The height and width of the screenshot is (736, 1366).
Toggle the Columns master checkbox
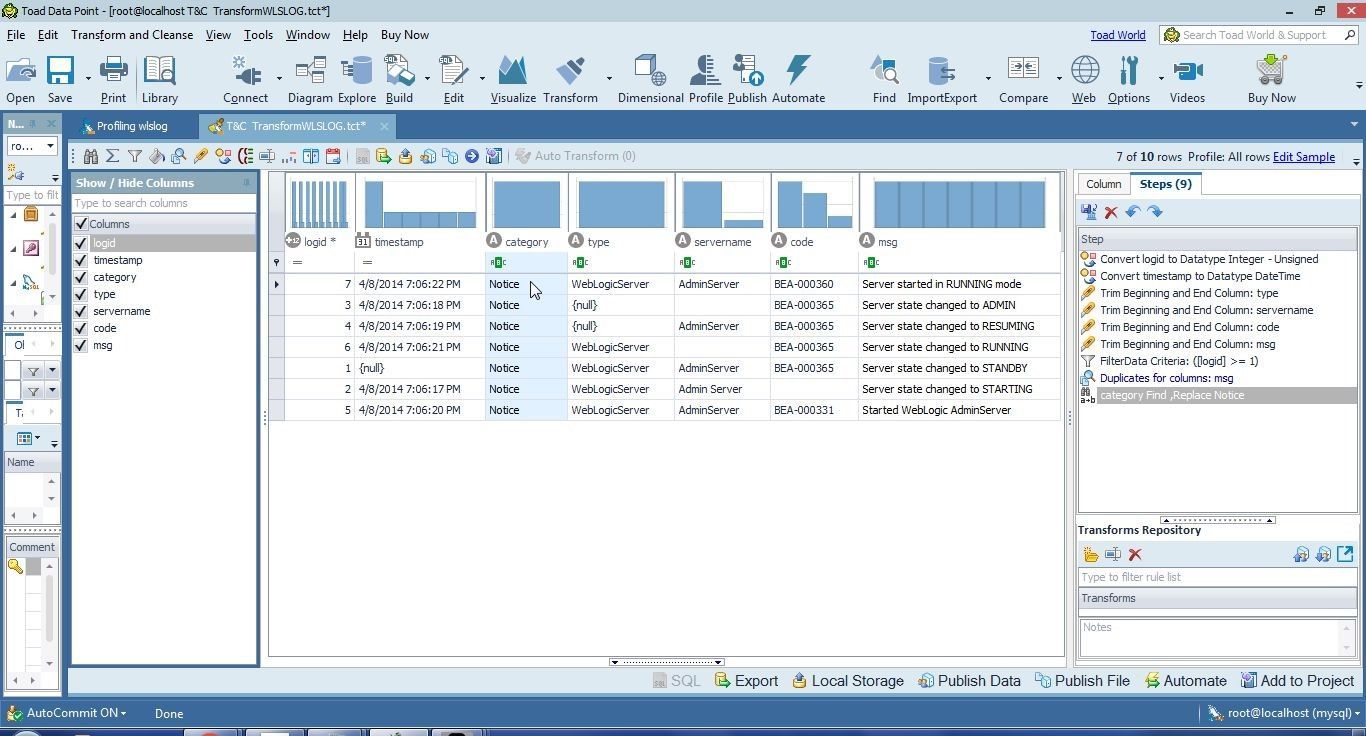(81, 224)
